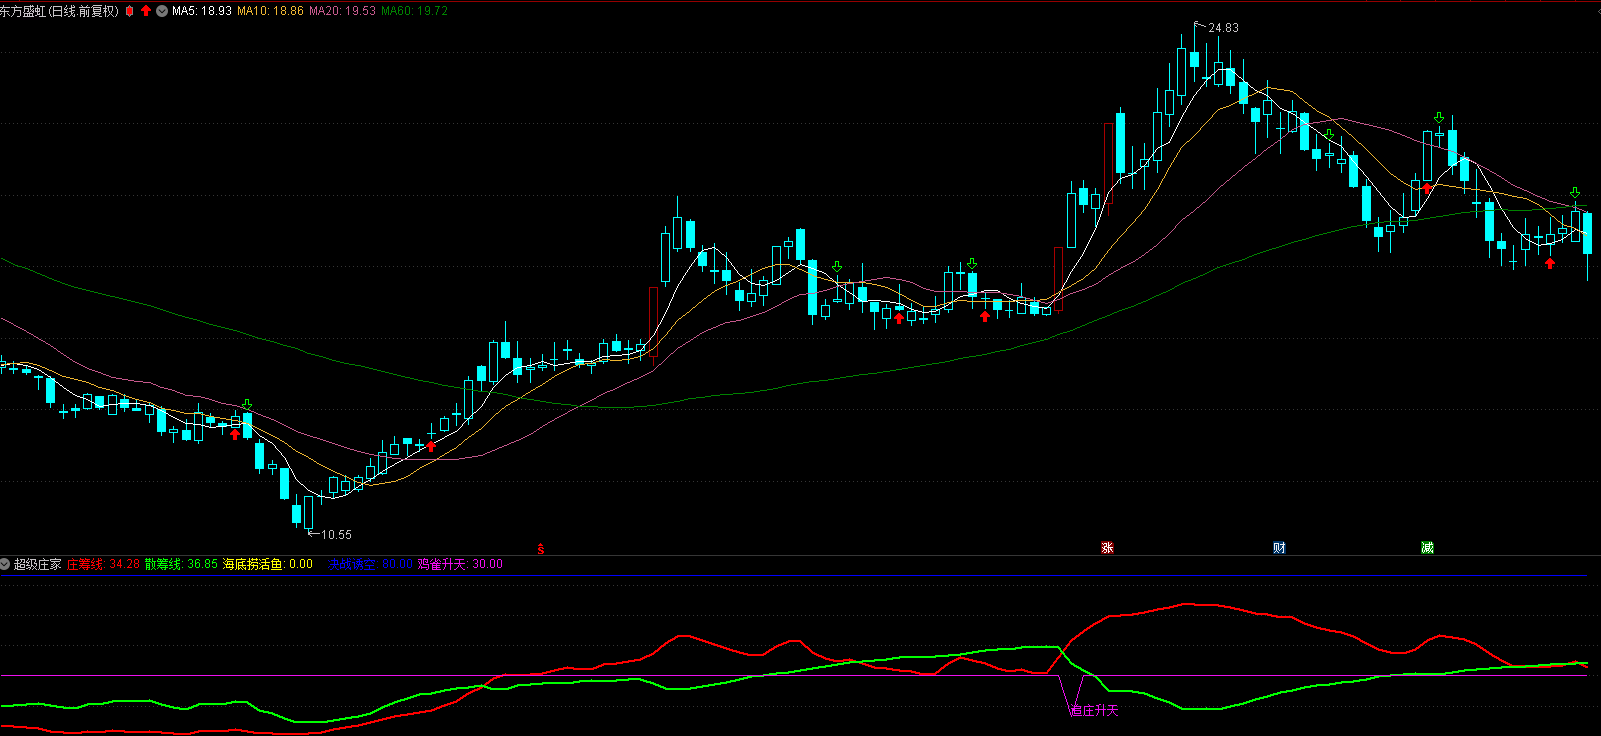Click the red up-arrow icon beside the title
The width and height of the screenshot is (1601, 736).
coord(146,11)
